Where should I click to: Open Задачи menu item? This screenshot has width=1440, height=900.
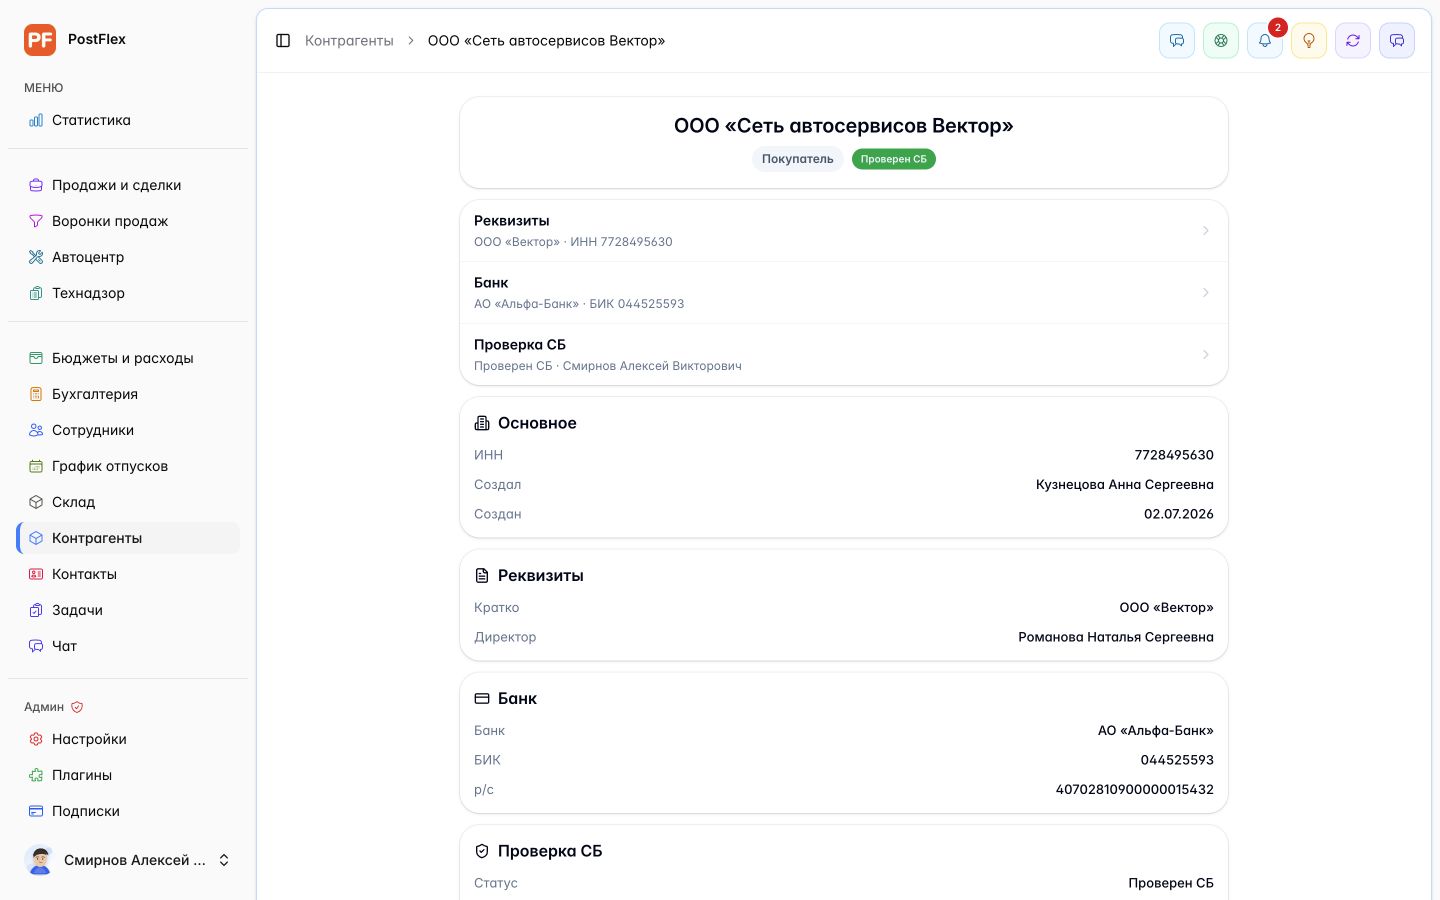click(128, 610)
